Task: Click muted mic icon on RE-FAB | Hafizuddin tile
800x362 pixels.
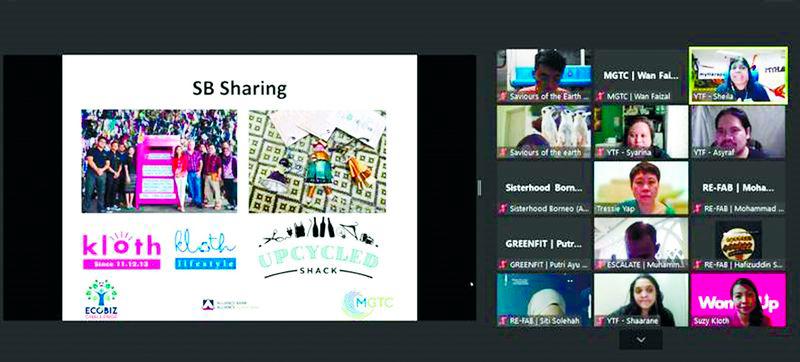Action: point(698,264)
